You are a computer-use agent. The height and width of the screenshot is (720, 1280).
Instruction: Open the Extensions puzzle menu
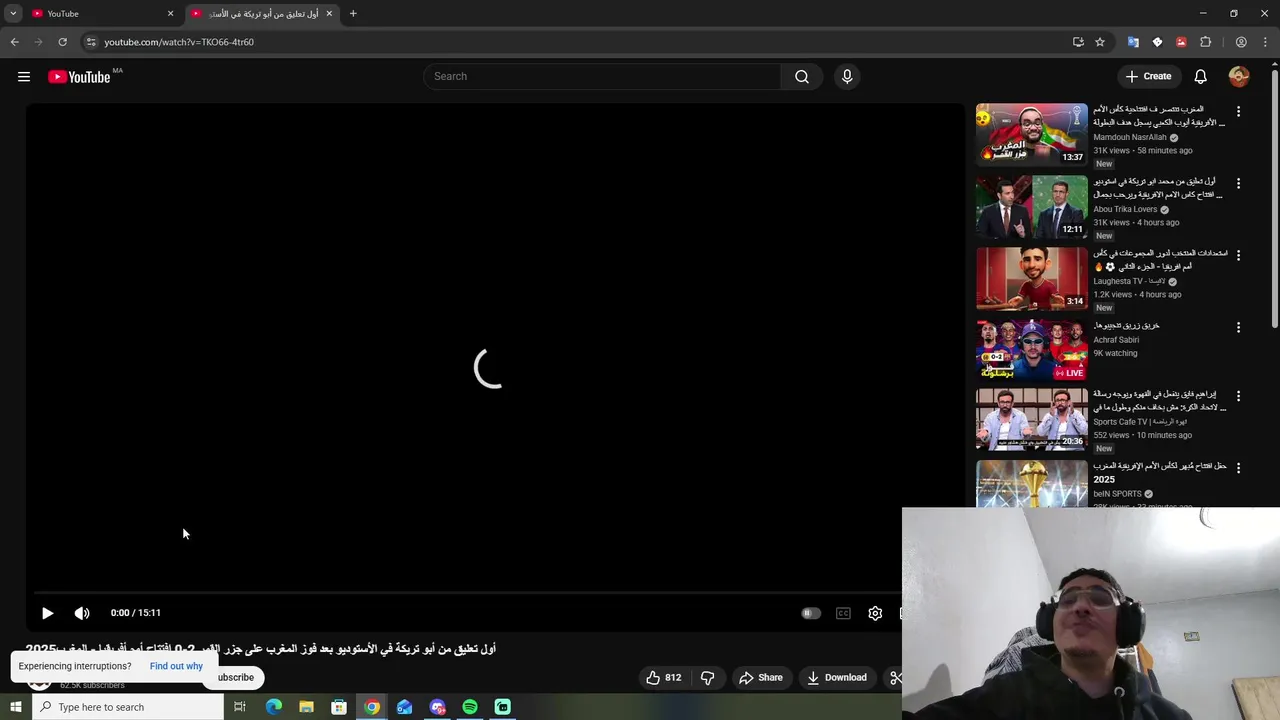tap(1205, 42)
